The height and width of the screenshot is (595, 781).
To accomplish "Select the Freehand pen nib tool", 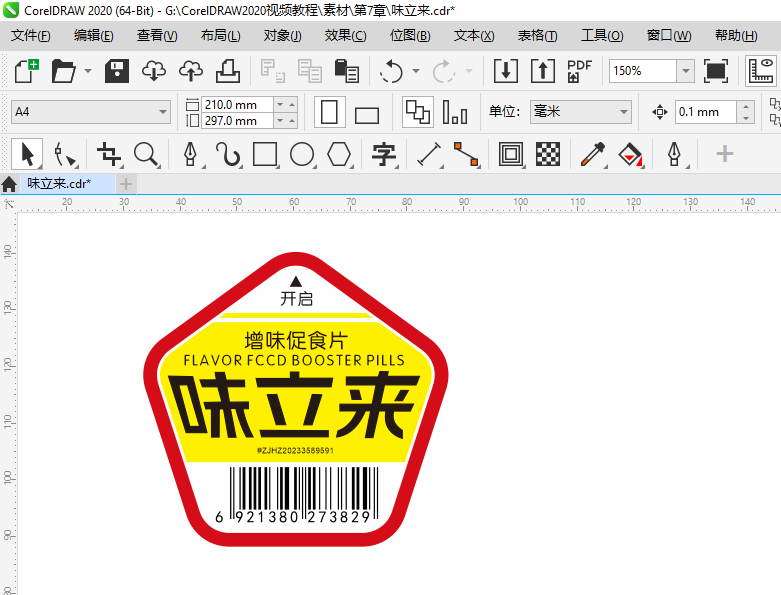I will [x=190, y=154].
